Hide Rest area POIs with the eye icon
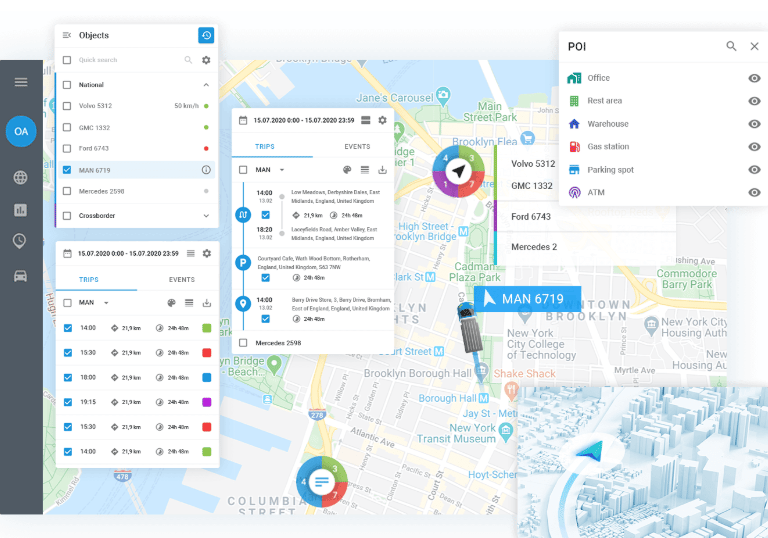The image size is (768, 538). [x=754, y=101]
